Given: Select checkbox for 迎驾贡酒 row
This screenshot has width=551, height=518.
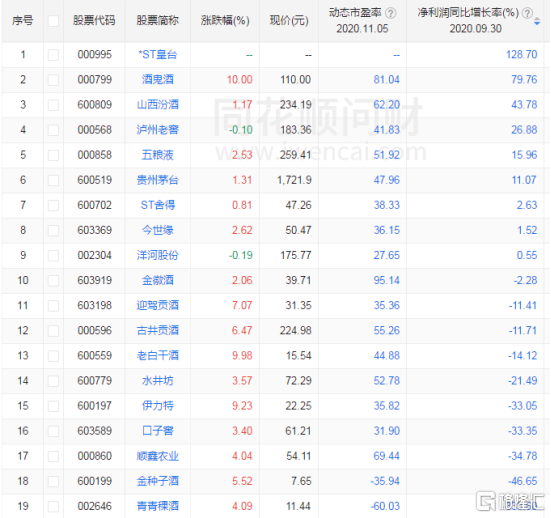Looking at the screenshot, I should [x=53, y=306].
